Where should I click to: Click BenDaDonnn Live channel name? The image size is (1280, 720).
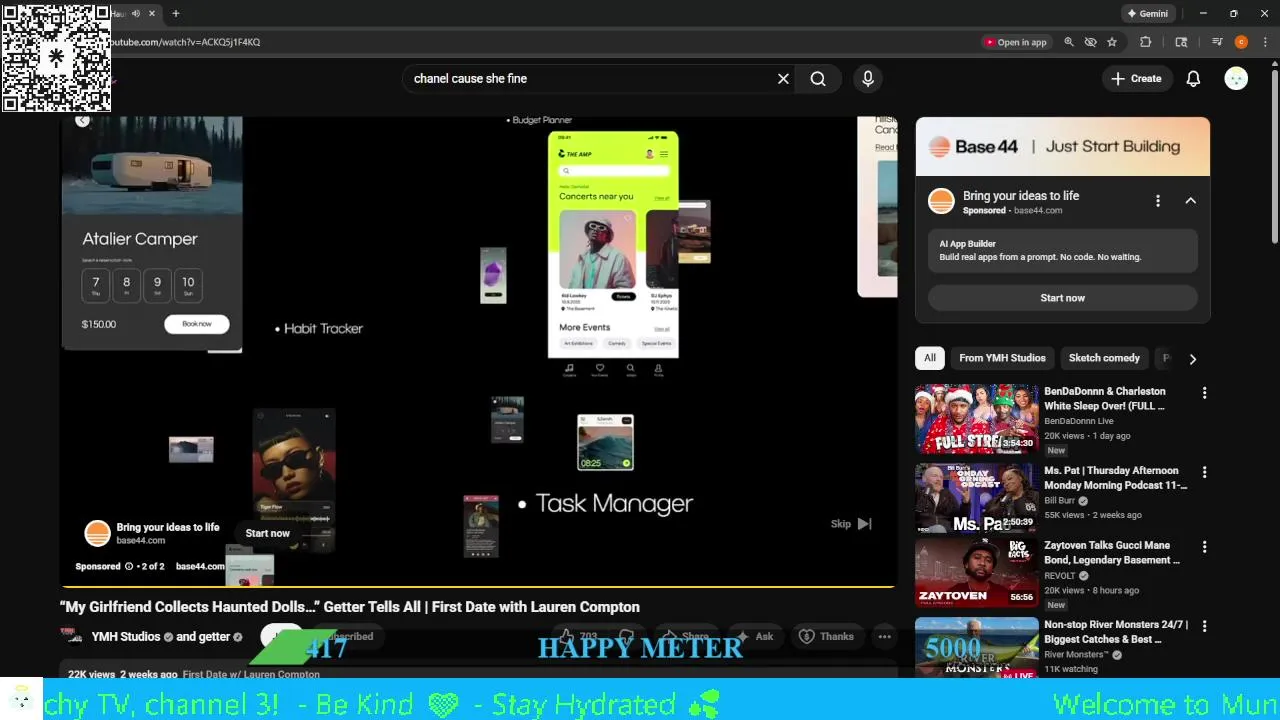(x=1079, y=421)
